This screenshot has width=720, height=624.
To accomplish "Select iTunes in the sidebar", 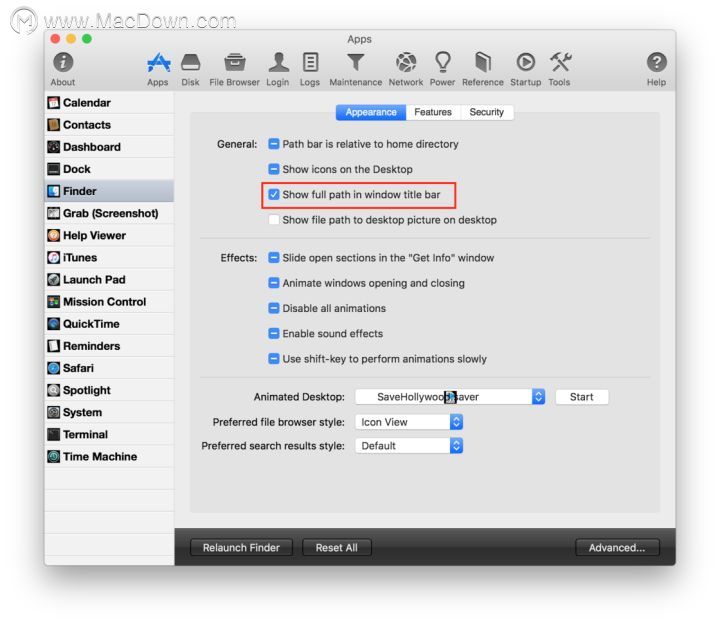I will pos(109,257).
